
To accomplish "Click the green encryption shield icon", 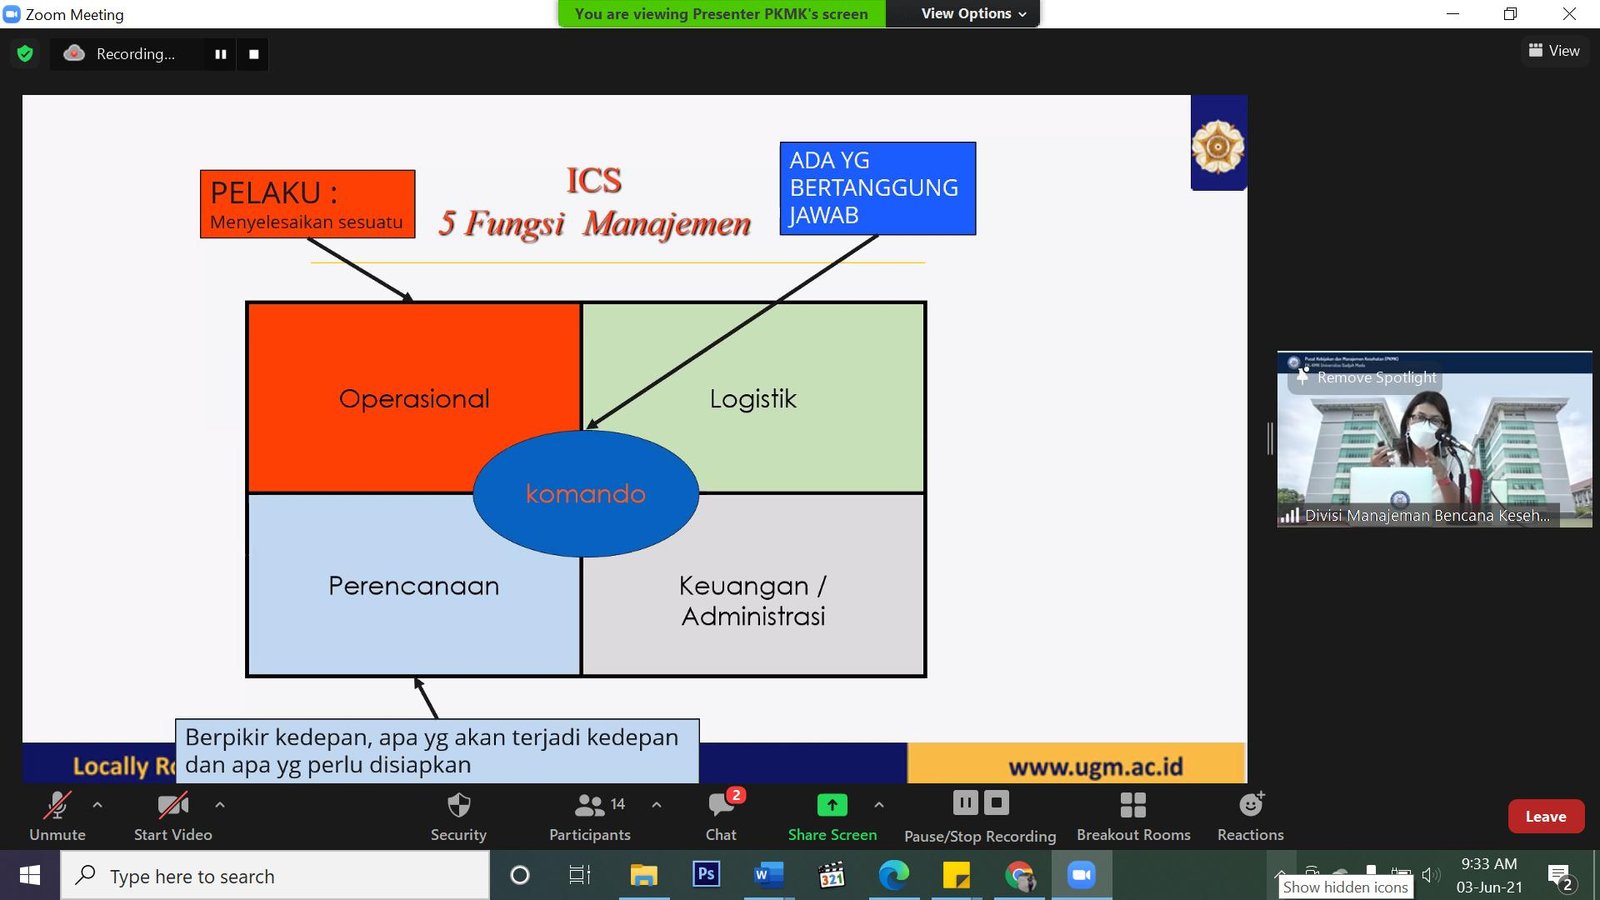I will (x=25, y=54).
